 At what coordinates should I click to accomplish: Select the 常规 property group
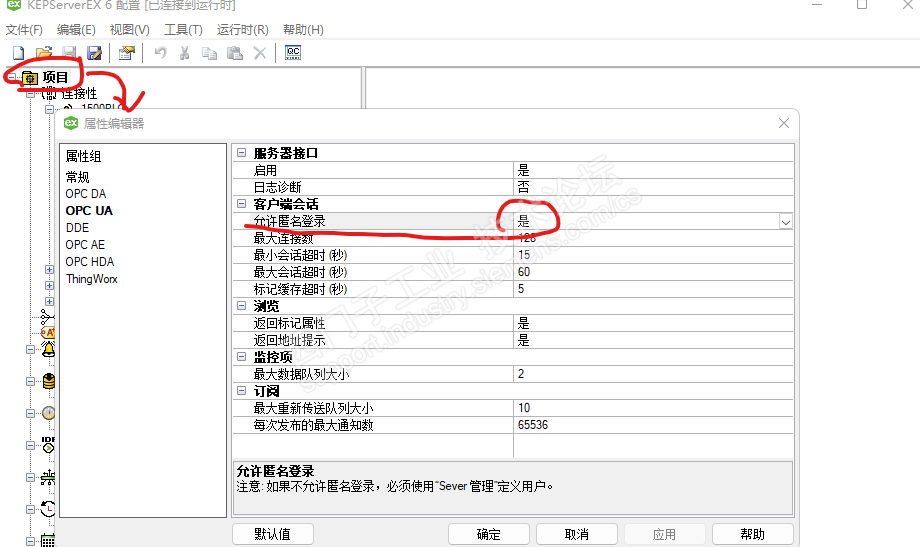pyautogui.click(x=77, y=177)
